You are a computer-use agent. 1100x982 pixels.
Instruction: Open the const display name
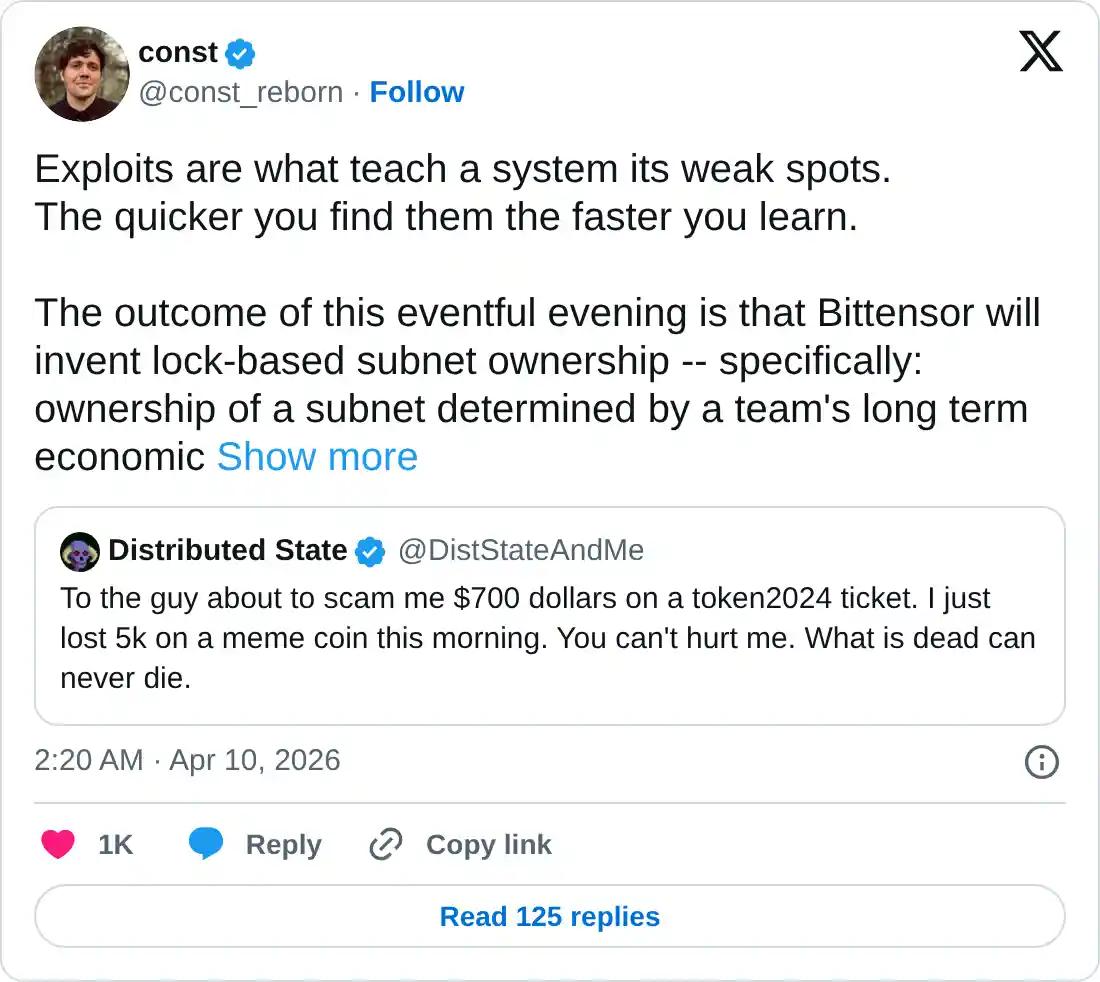pos(178,52)
